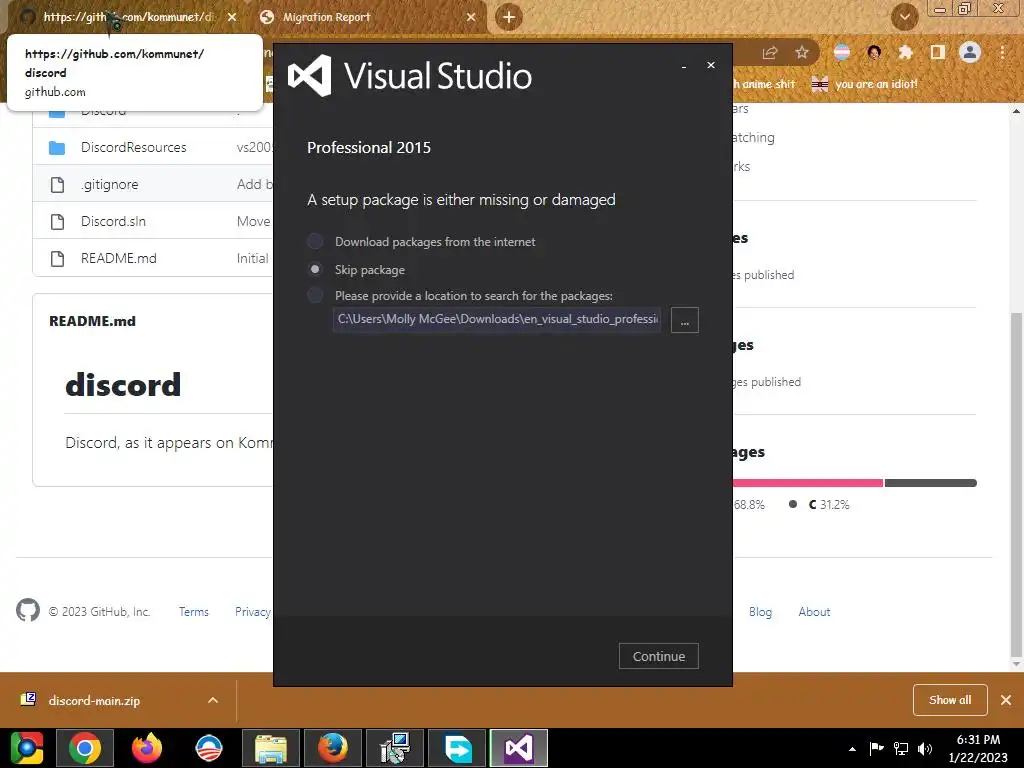The width and height of the screenshot is (1024, 768).
Task: Open a new browser tab
Action: point(509,17)
